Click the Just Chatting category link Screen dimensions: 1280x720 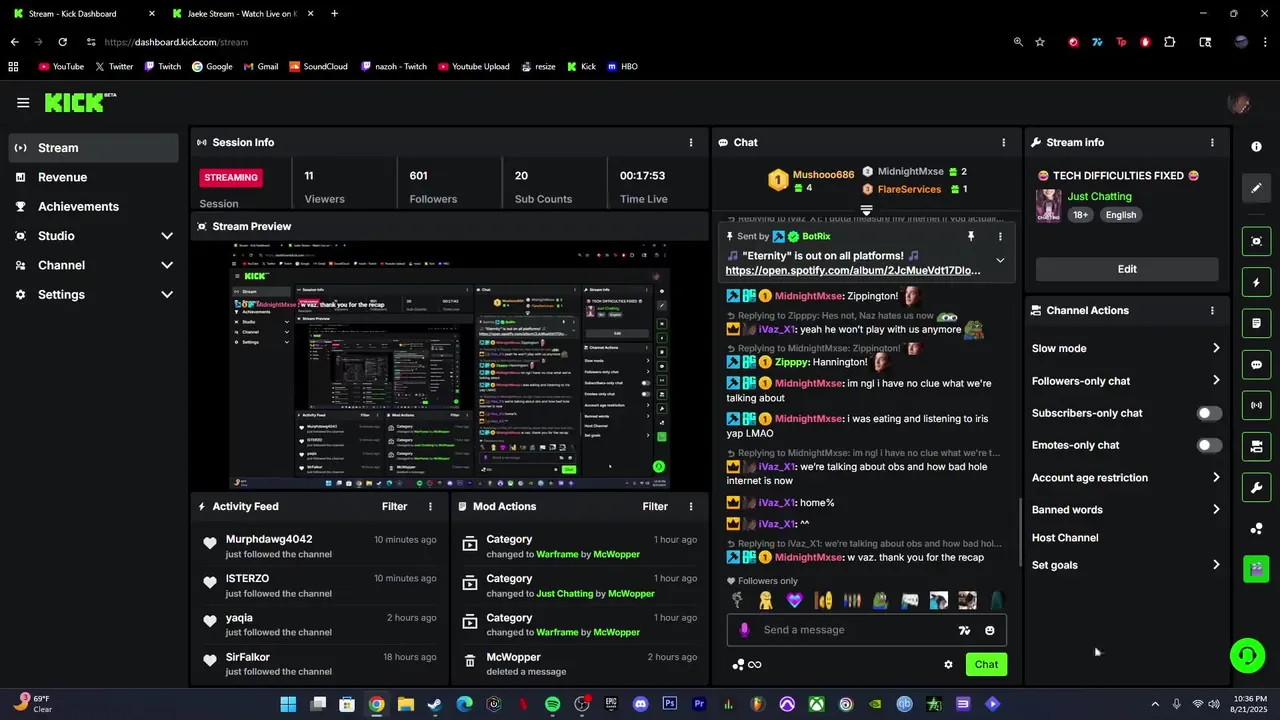tap(1099, 197)
